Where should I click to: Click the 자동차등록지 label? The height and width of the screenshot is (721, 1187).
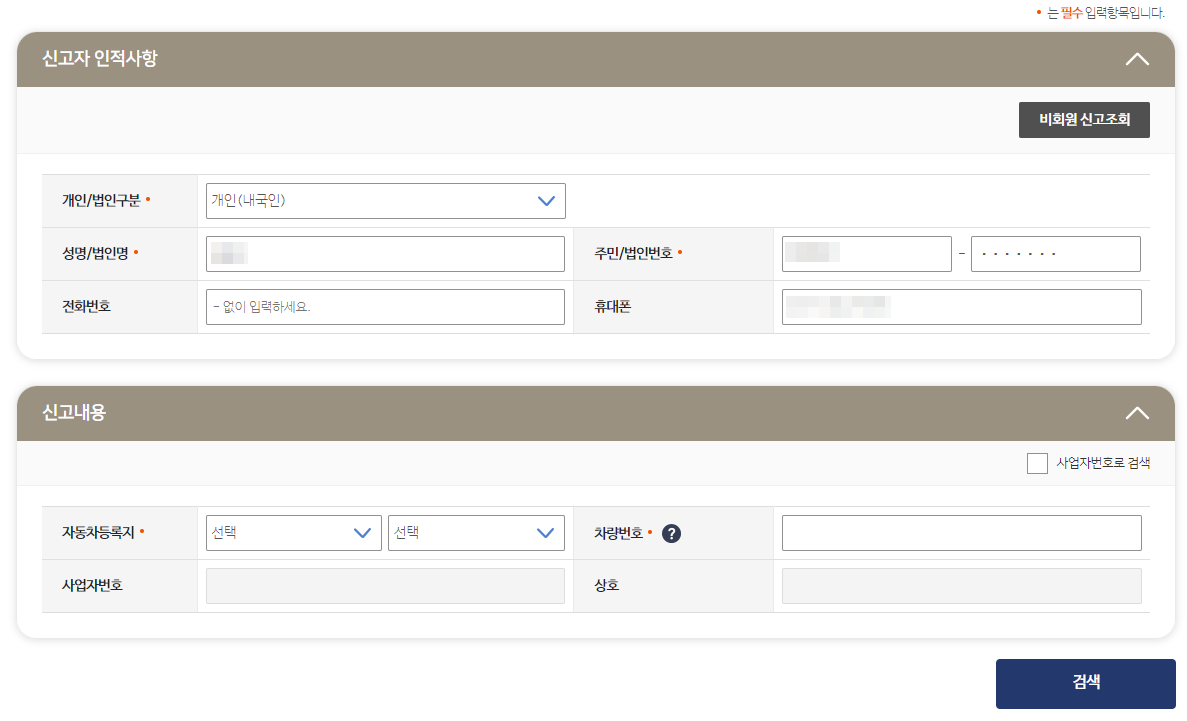[98, 533]
